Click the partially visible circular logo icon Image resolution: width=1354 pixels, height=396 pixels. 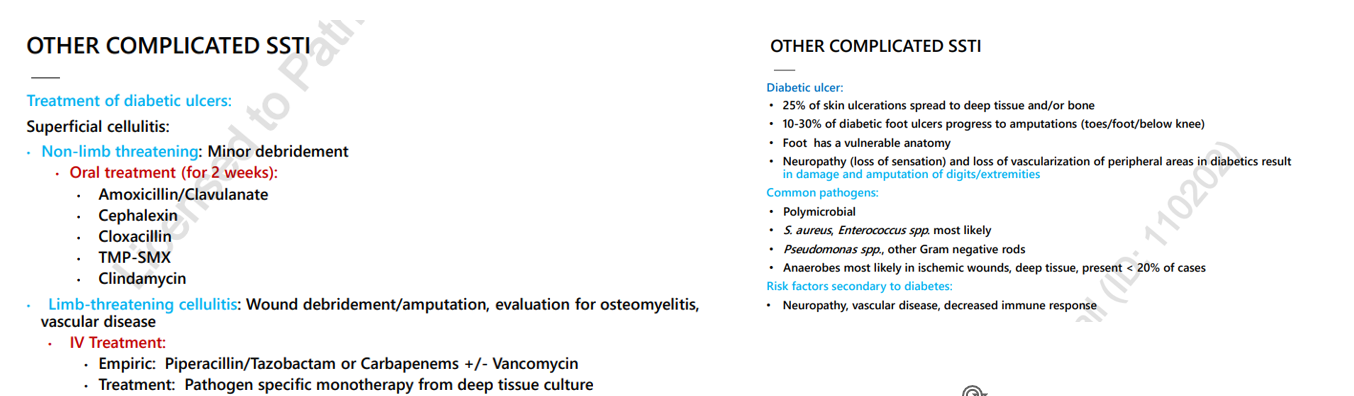click(x=974, y=391)
